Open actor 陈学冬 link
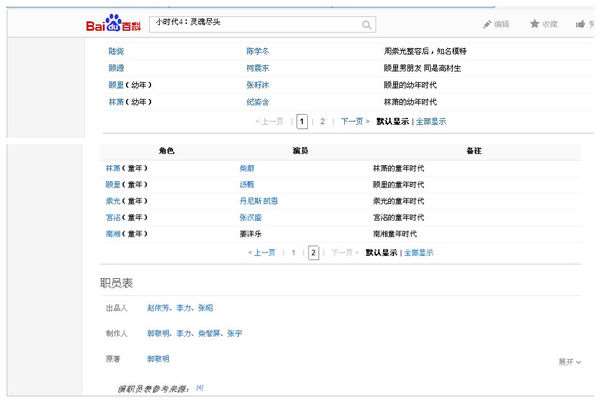Screen dimensions: 600x403 (258, 51)
